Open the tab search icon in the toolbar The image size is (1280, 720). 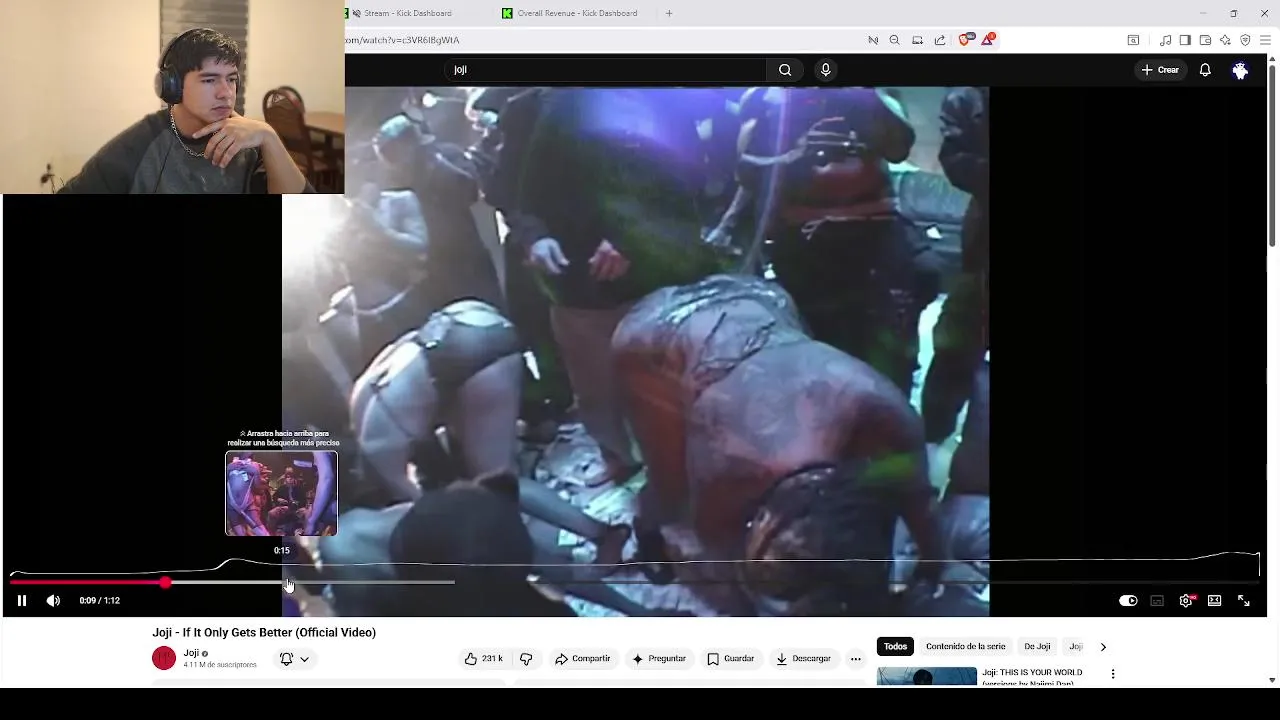pos(1133,40)
